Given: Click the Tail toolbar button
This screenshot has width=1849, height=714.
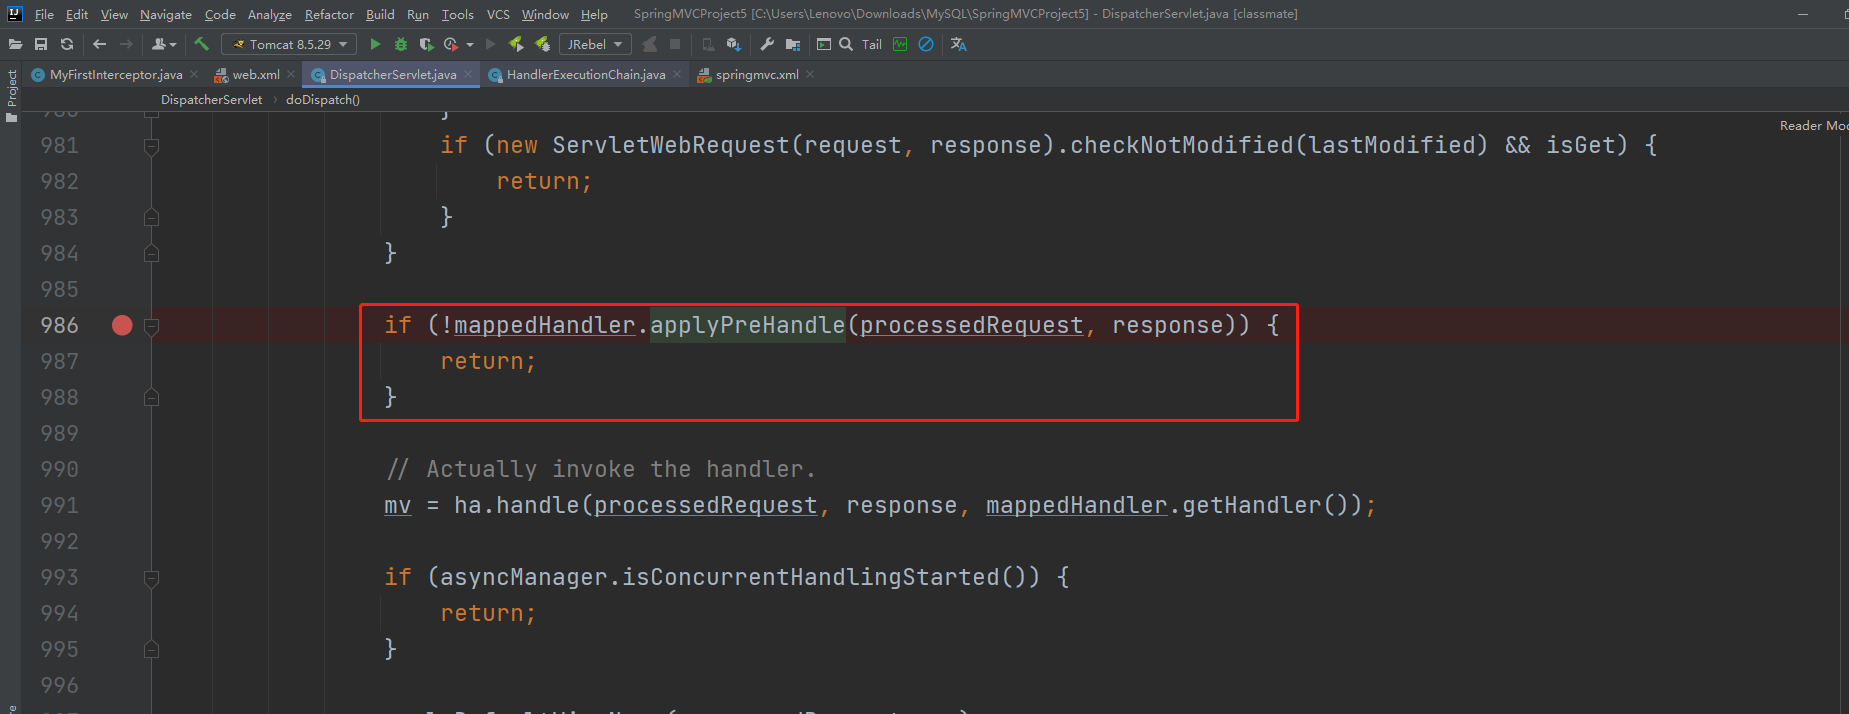Looking at the screenshot, I should (x=872, y=44).
